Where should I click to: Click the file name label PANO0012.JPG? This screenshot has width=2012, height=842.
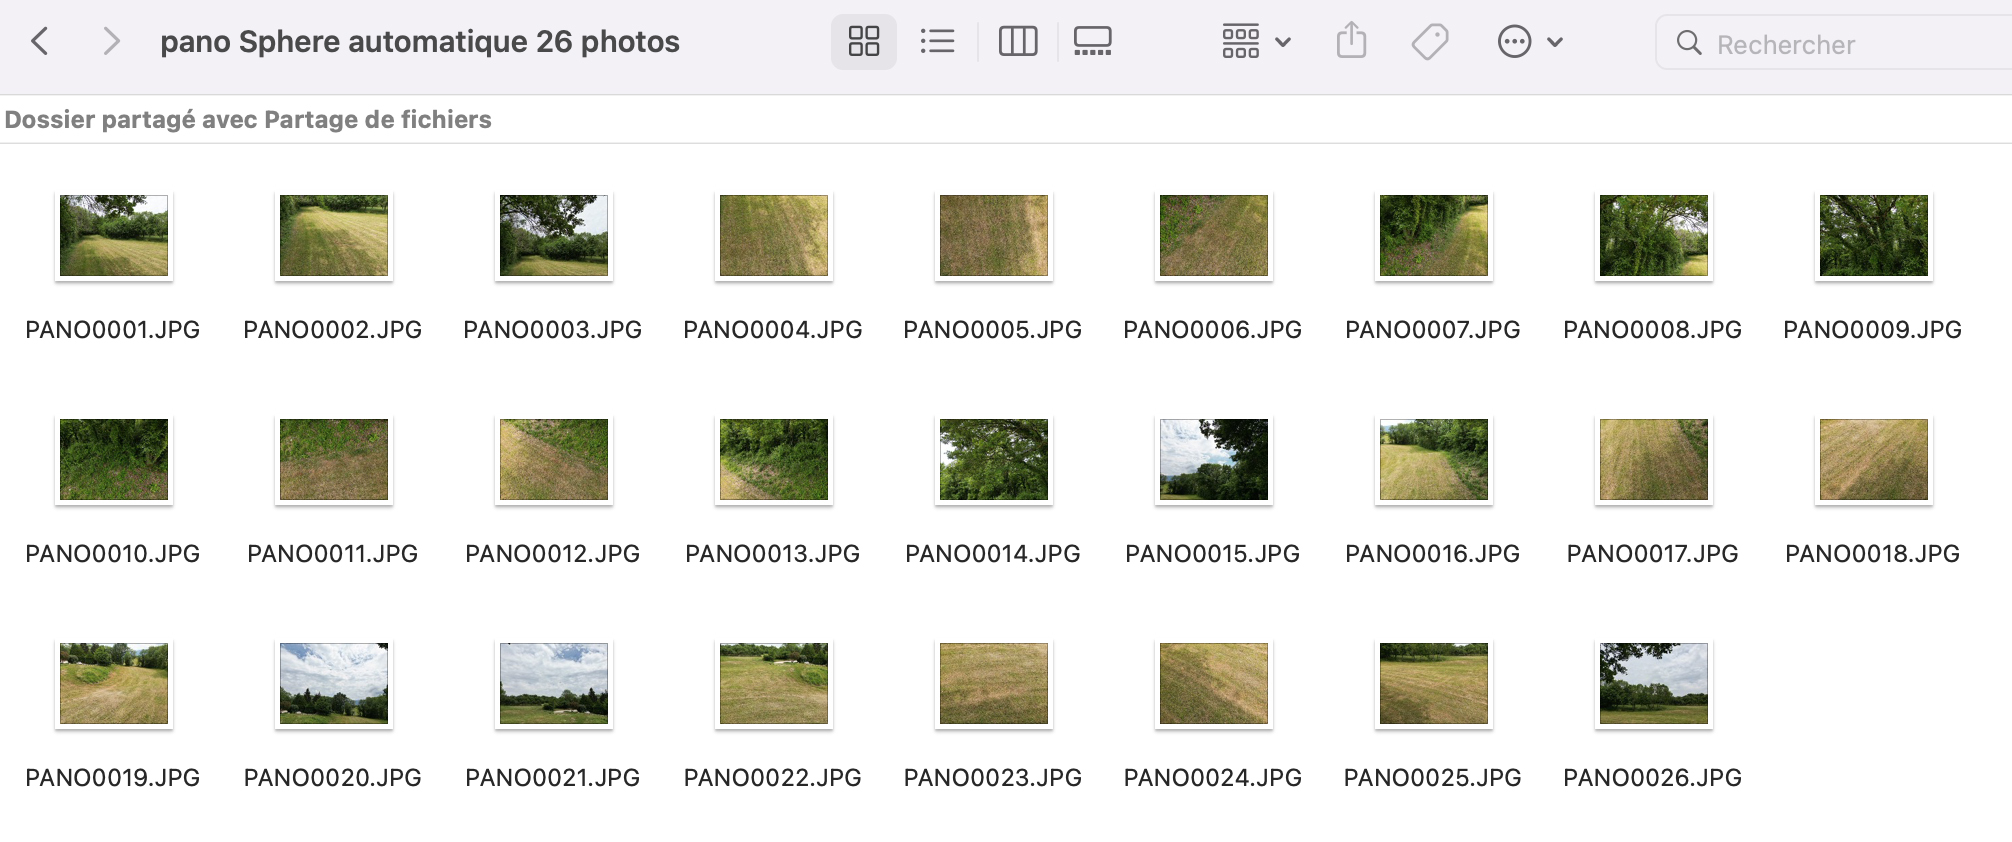553,554
